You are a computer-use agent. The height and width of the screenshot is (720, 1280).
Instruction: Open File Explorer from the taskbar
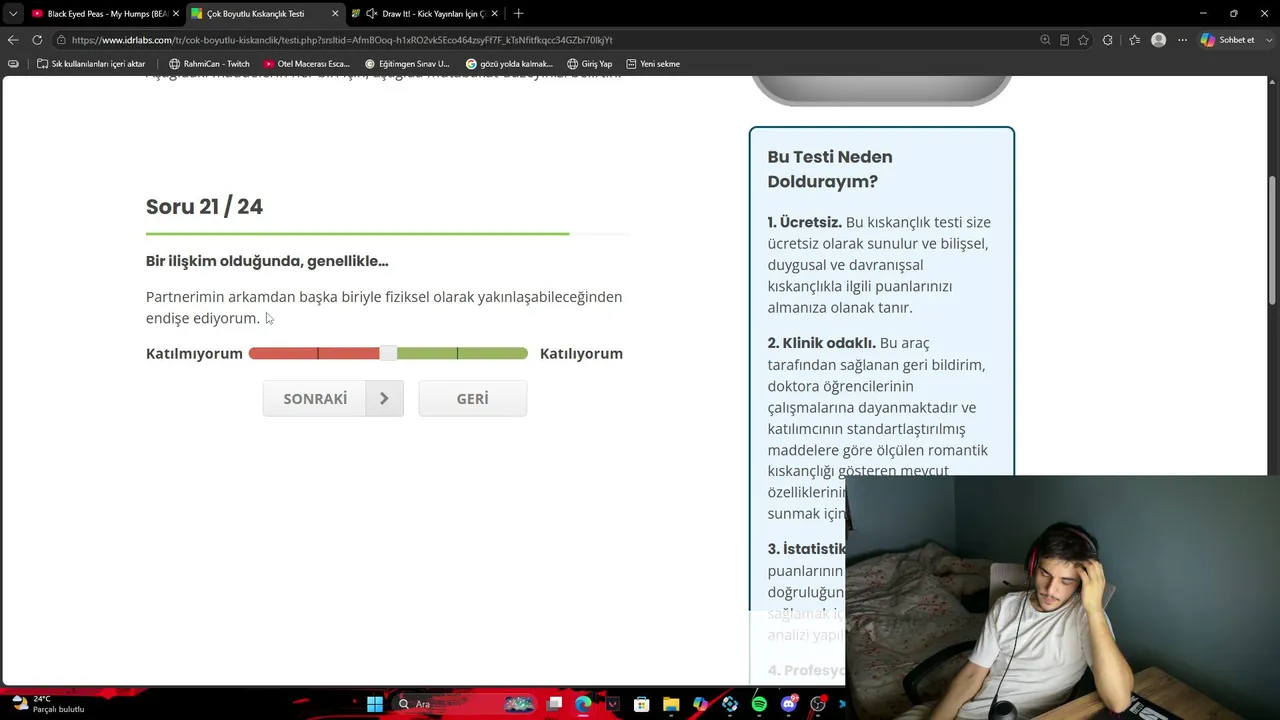[x=671, y=704]
